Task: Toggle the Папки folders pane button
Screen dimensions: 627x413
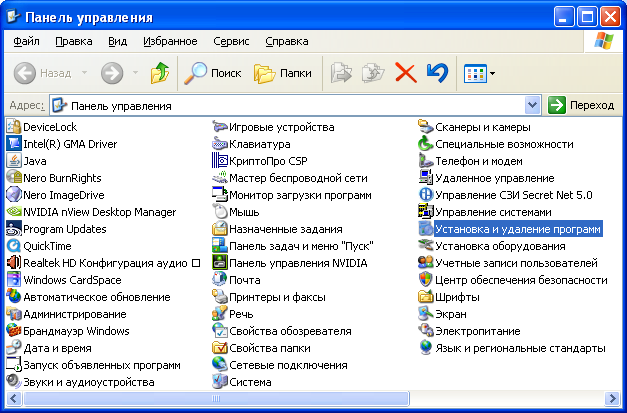Action: (x=283, y=73)
